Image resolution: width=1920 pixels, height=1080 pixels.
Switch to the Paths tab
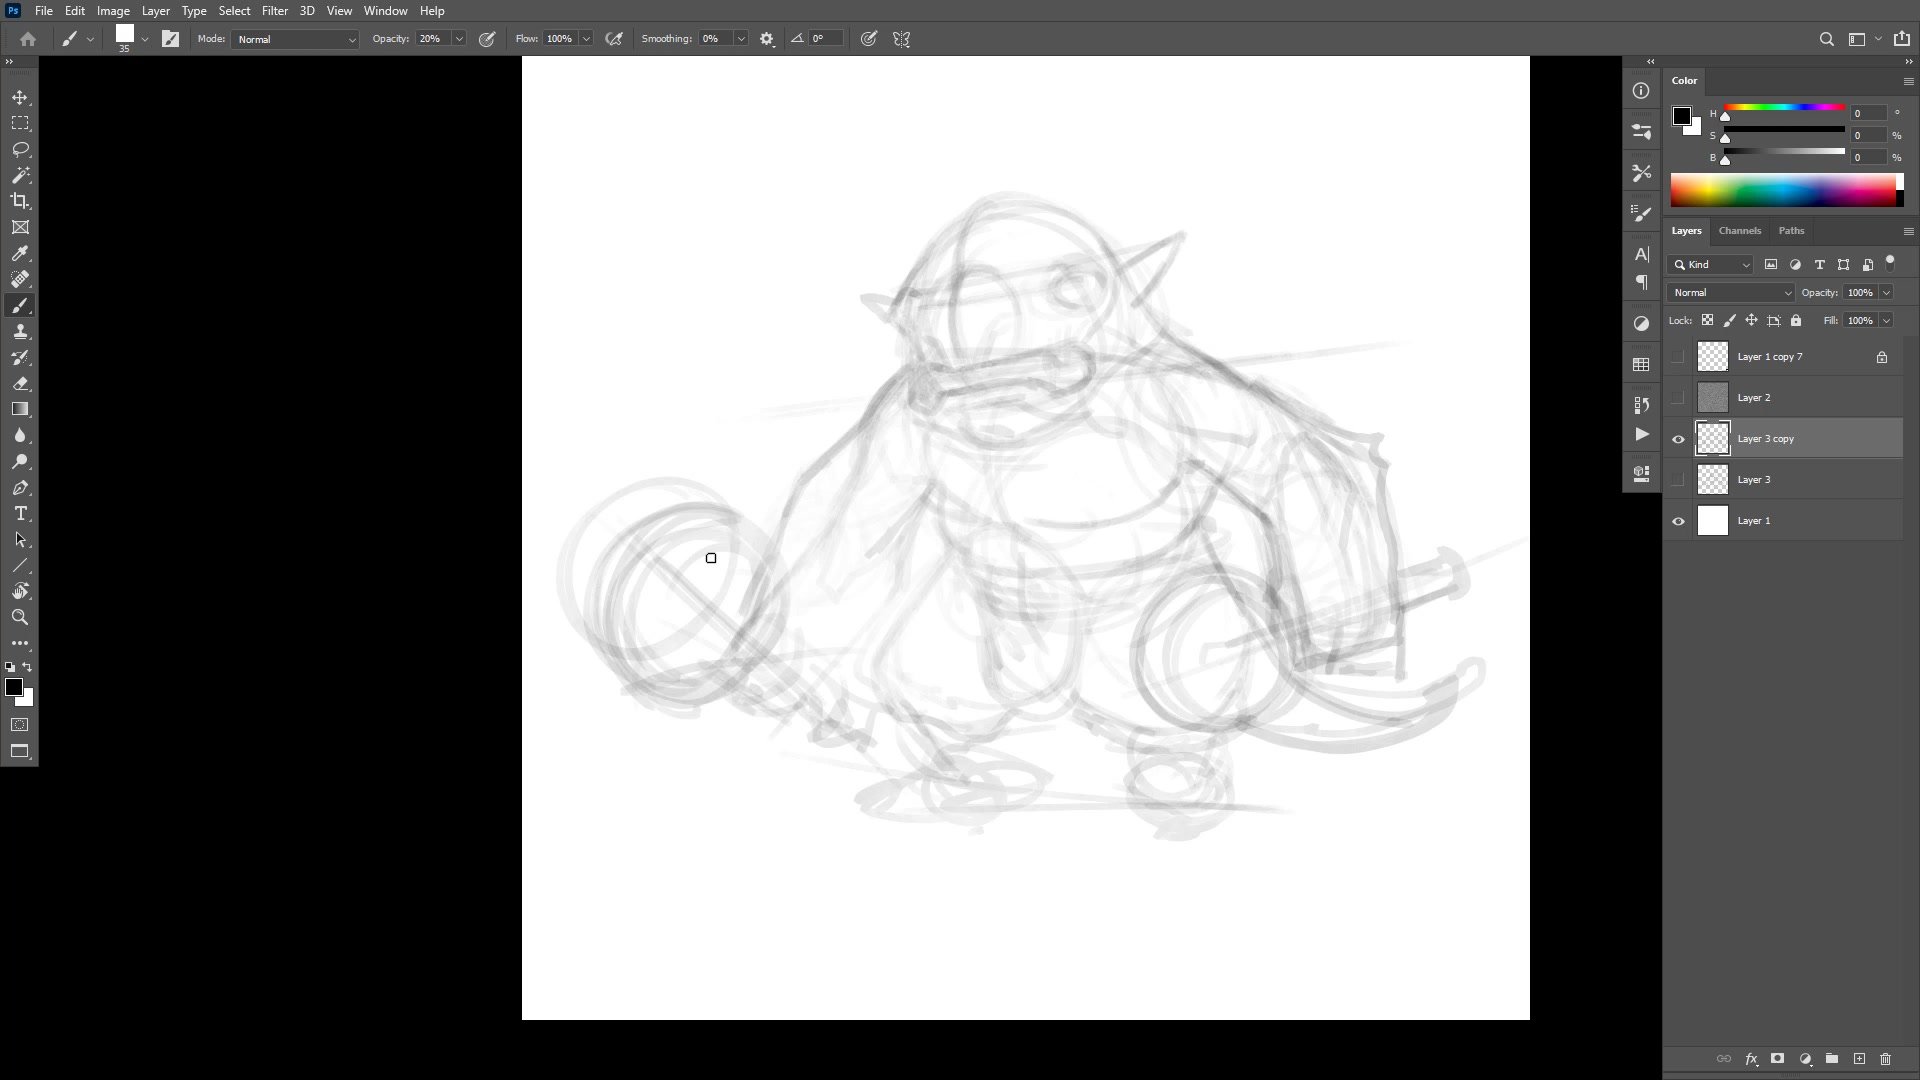click(1791, 231)
